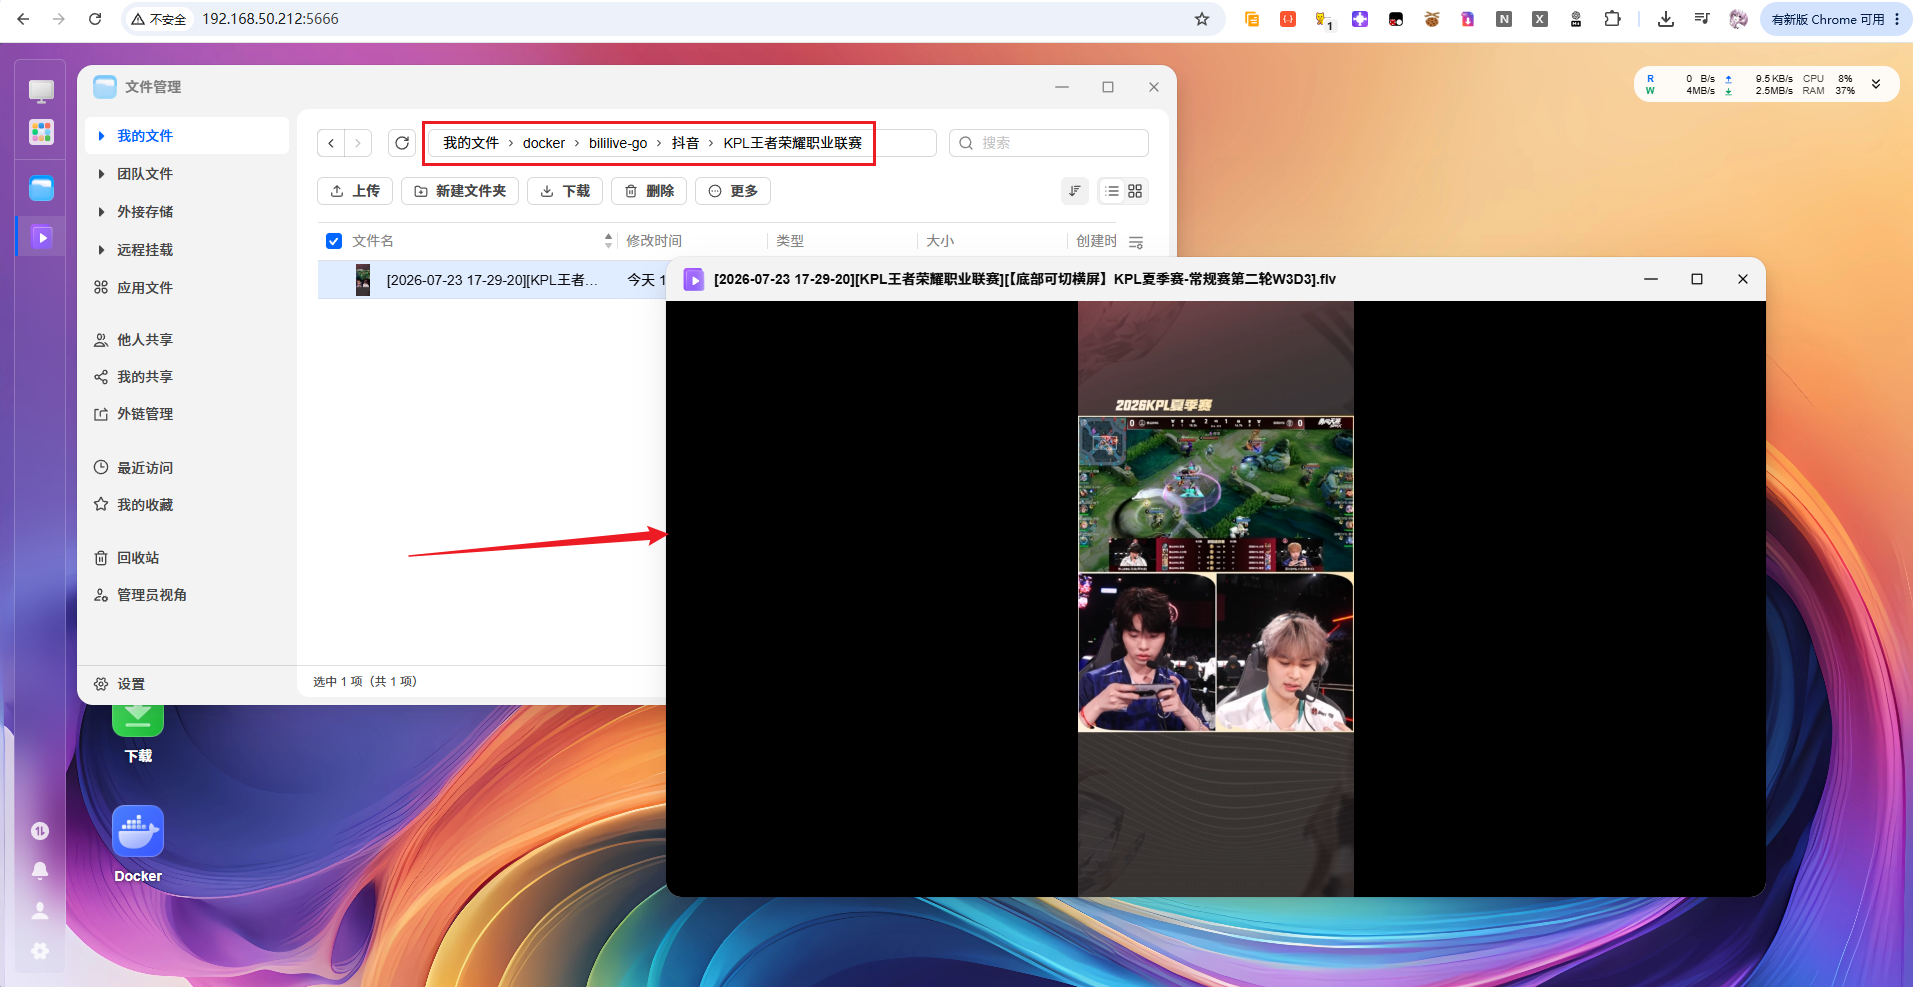
Task: Click the 下载 toolbar button
Action: pos(565,191)
